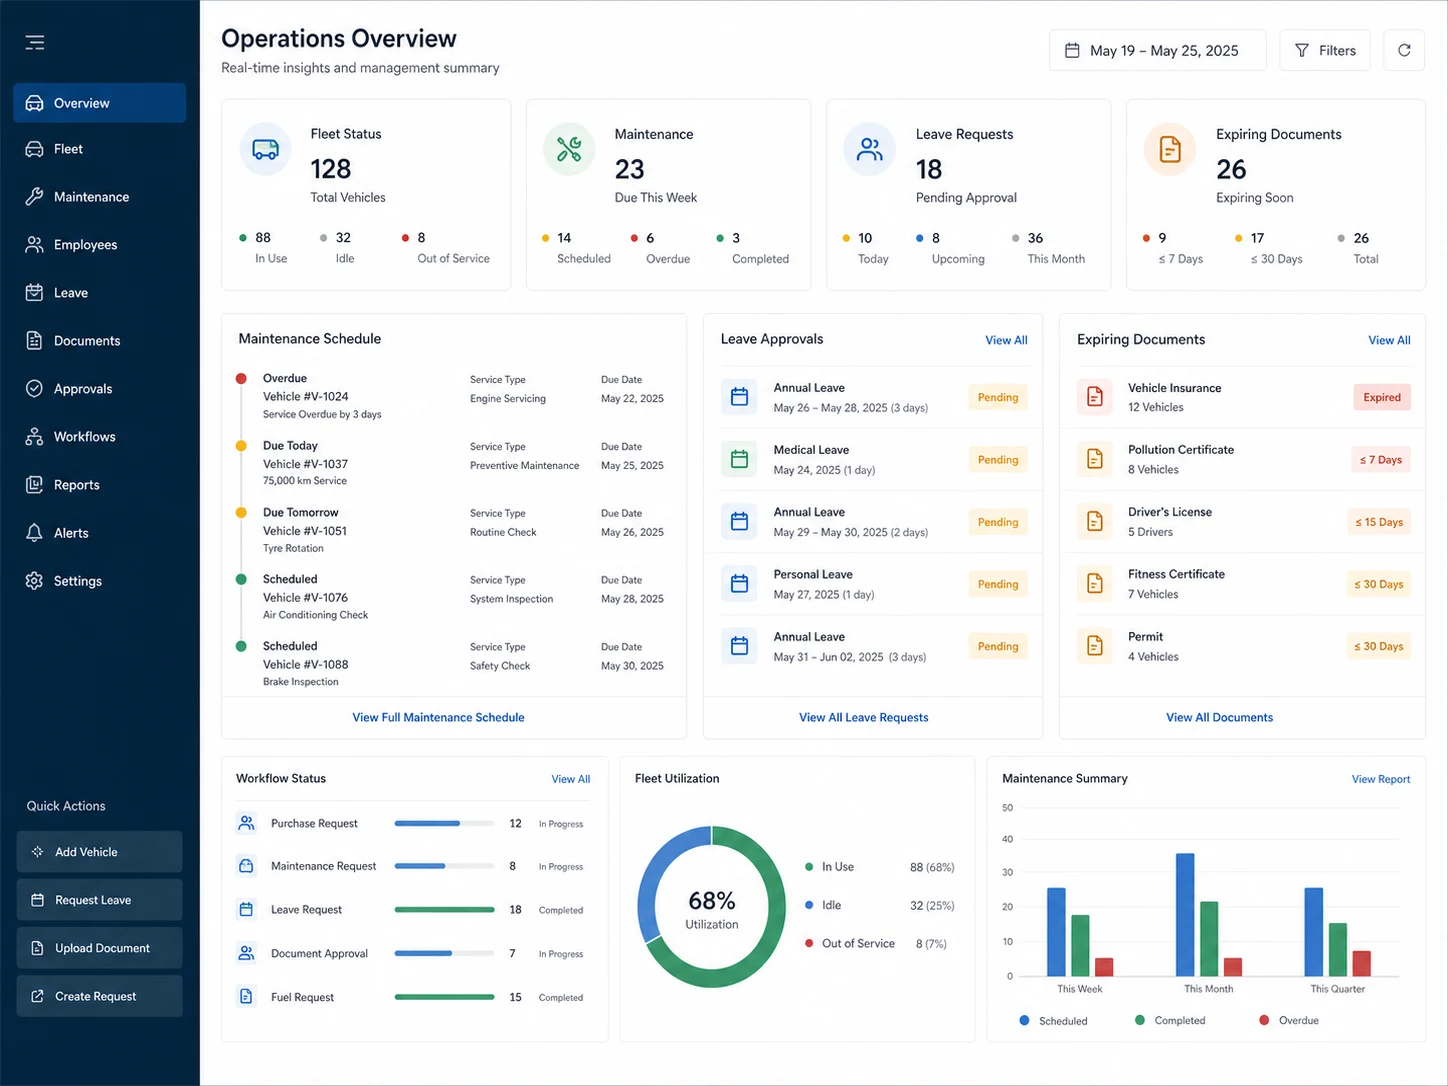The width and height of the screenshot is (1448, 1086).
Task: Click the Purchase Request workflow icon
Action: tap(246, 823)
